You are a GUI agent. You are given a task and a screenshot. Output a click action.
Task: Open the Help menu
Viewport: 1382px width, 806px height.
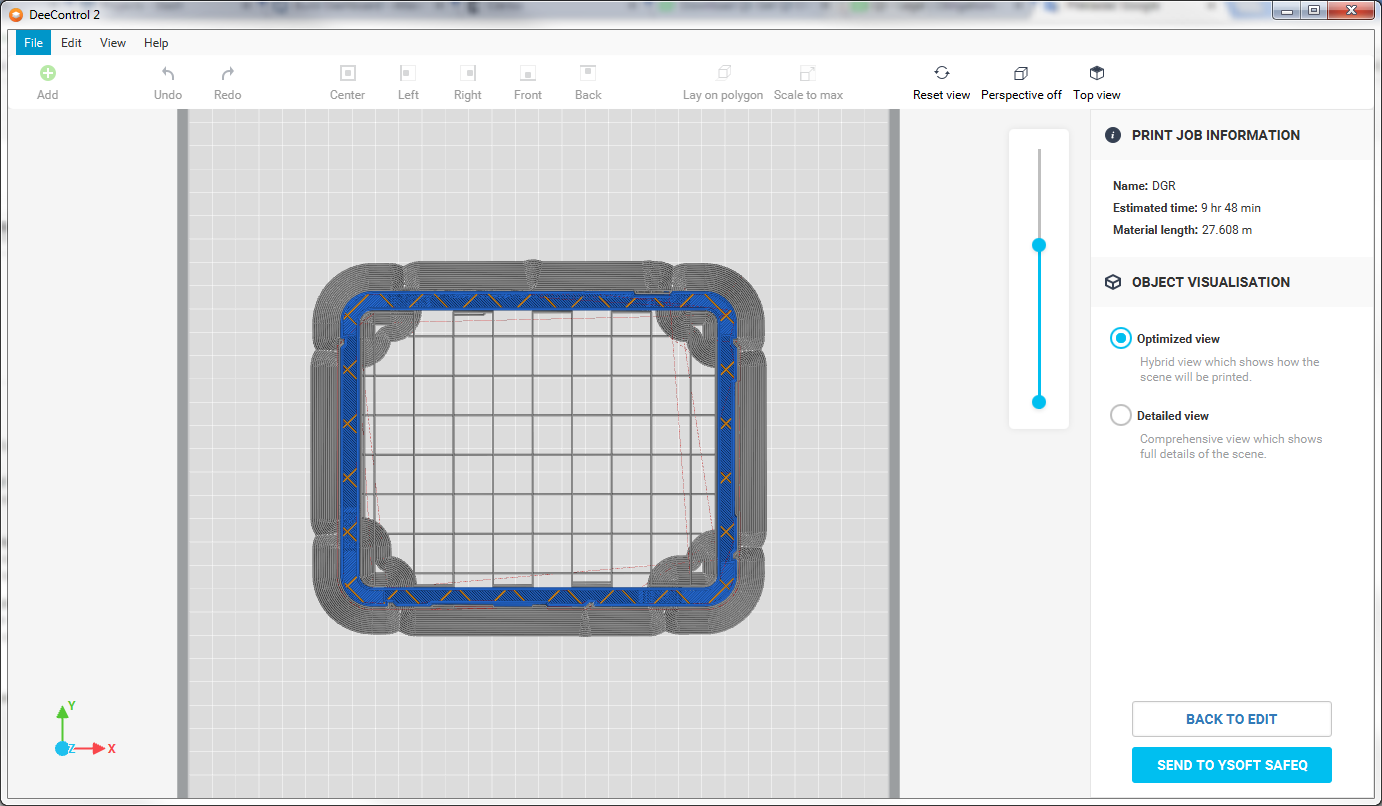click(156, 43)
